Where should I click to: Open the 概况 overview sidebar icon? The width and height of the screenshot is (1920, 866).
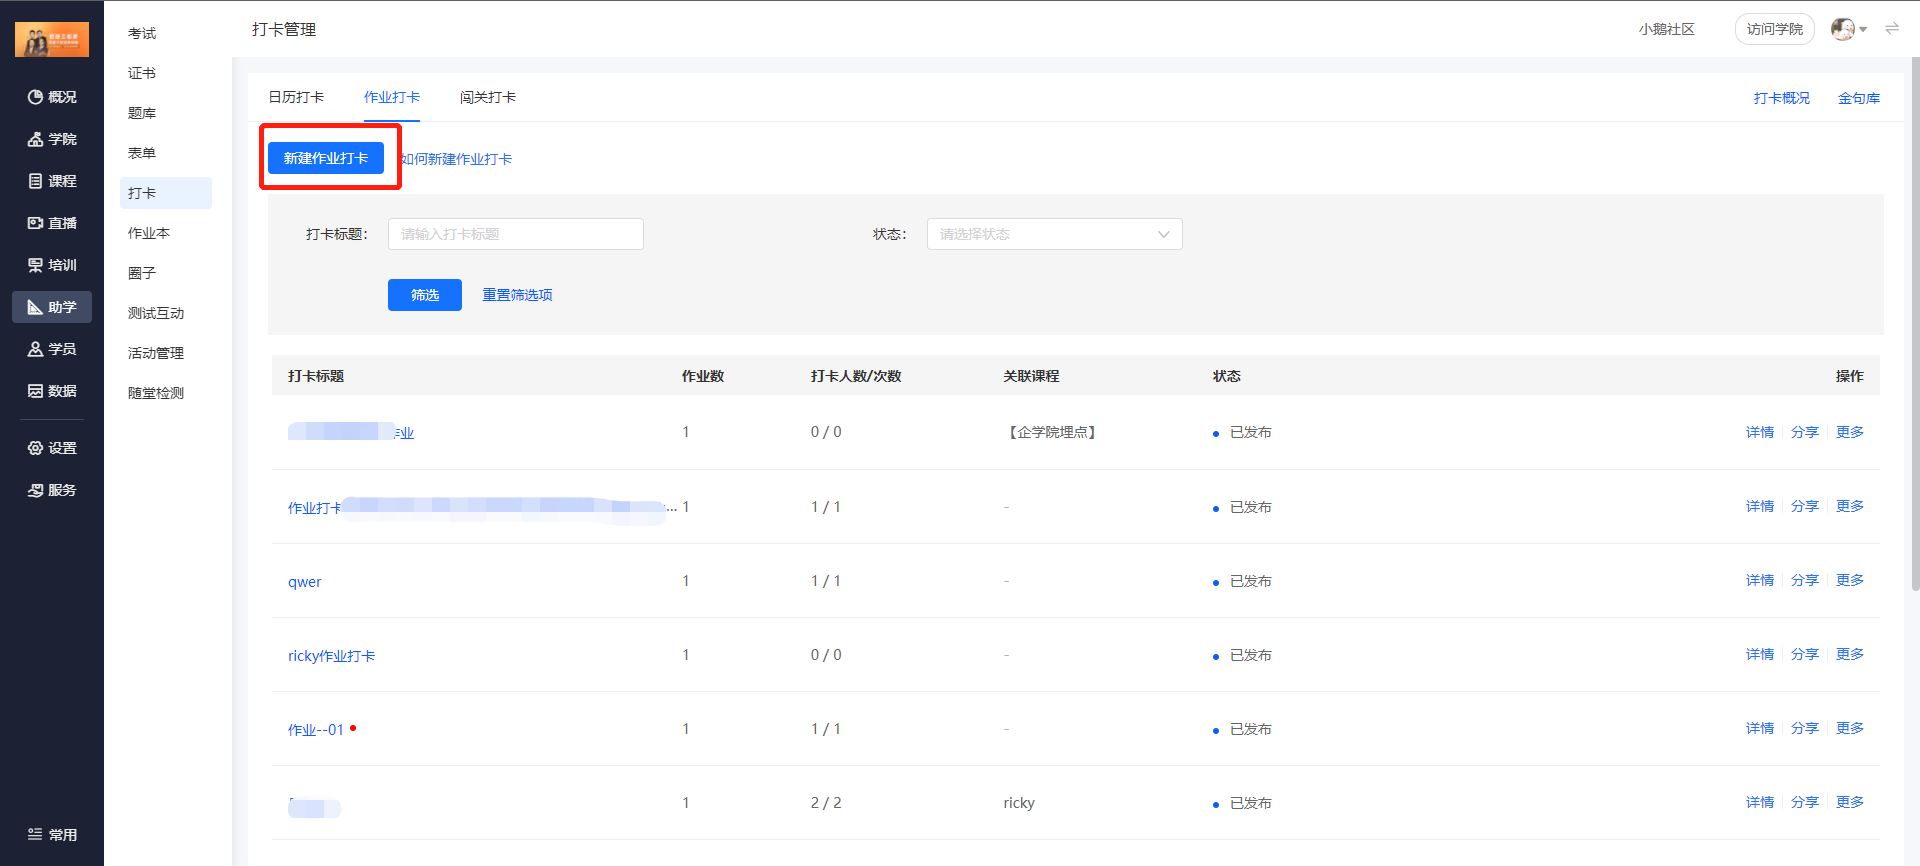[52, 97]
